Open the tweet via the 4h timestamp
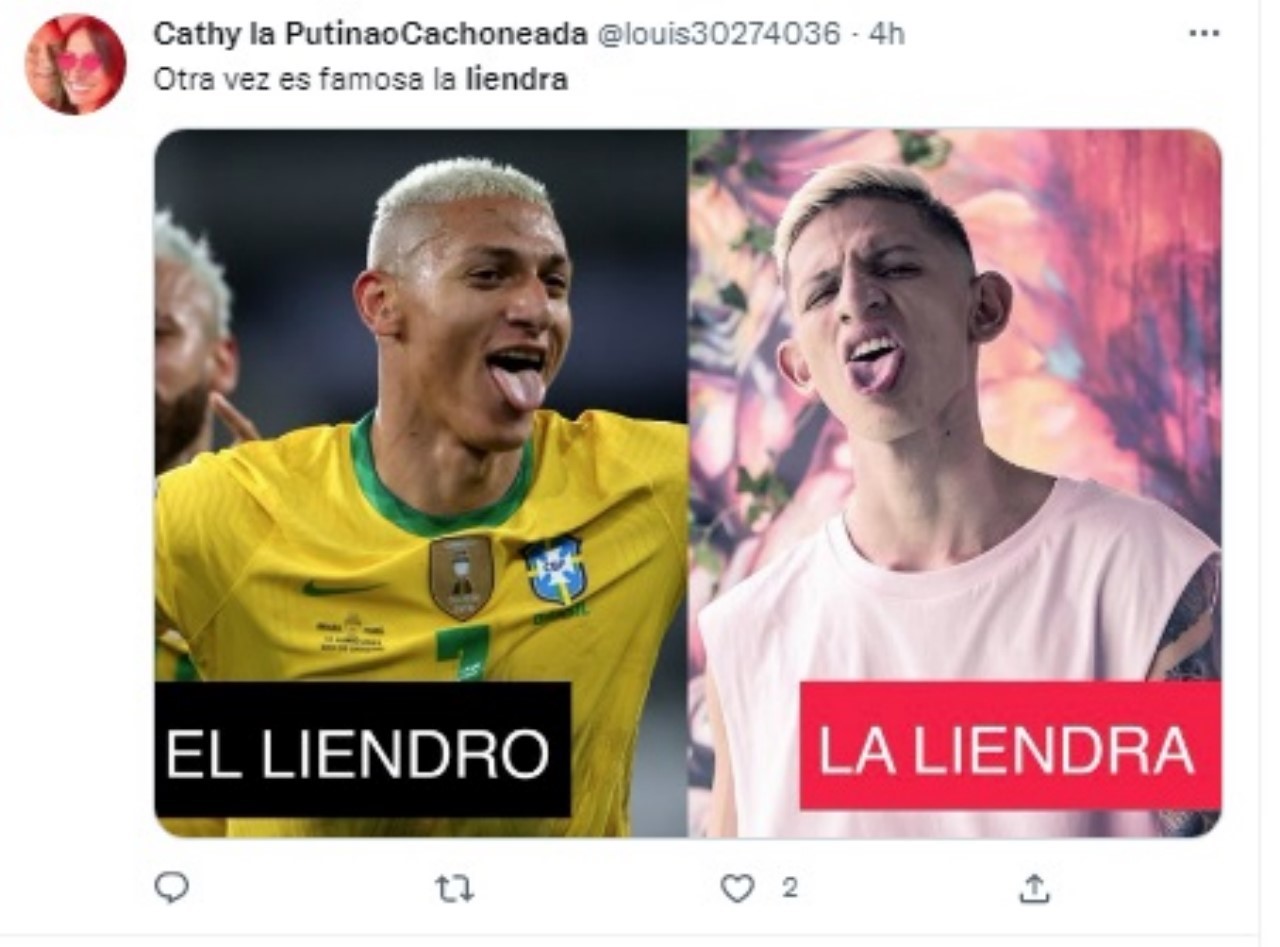This screenshot has width=1280, height=947. 886,34
